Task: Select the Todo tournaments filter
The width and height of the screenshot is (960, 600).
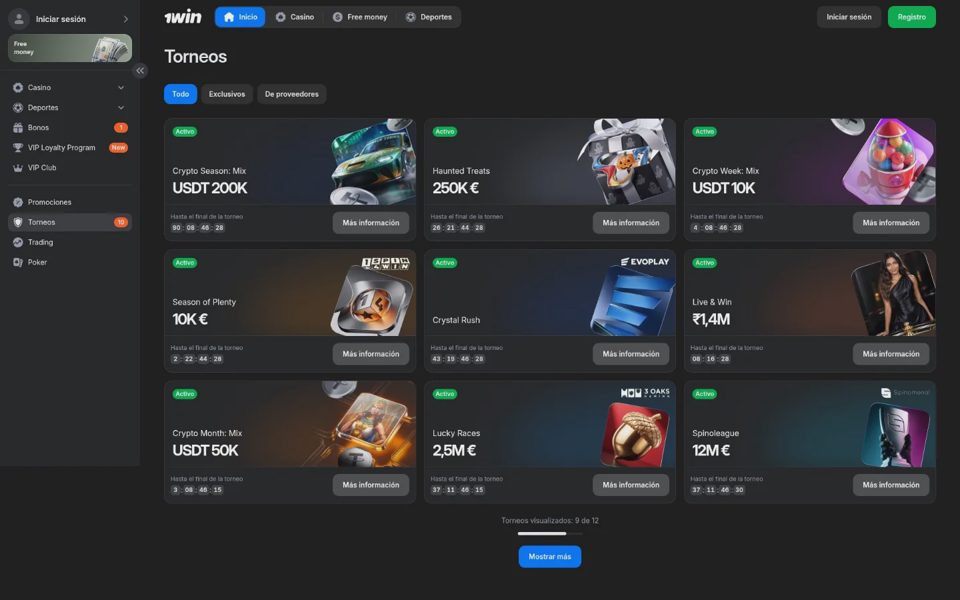Action: [181, 94]
